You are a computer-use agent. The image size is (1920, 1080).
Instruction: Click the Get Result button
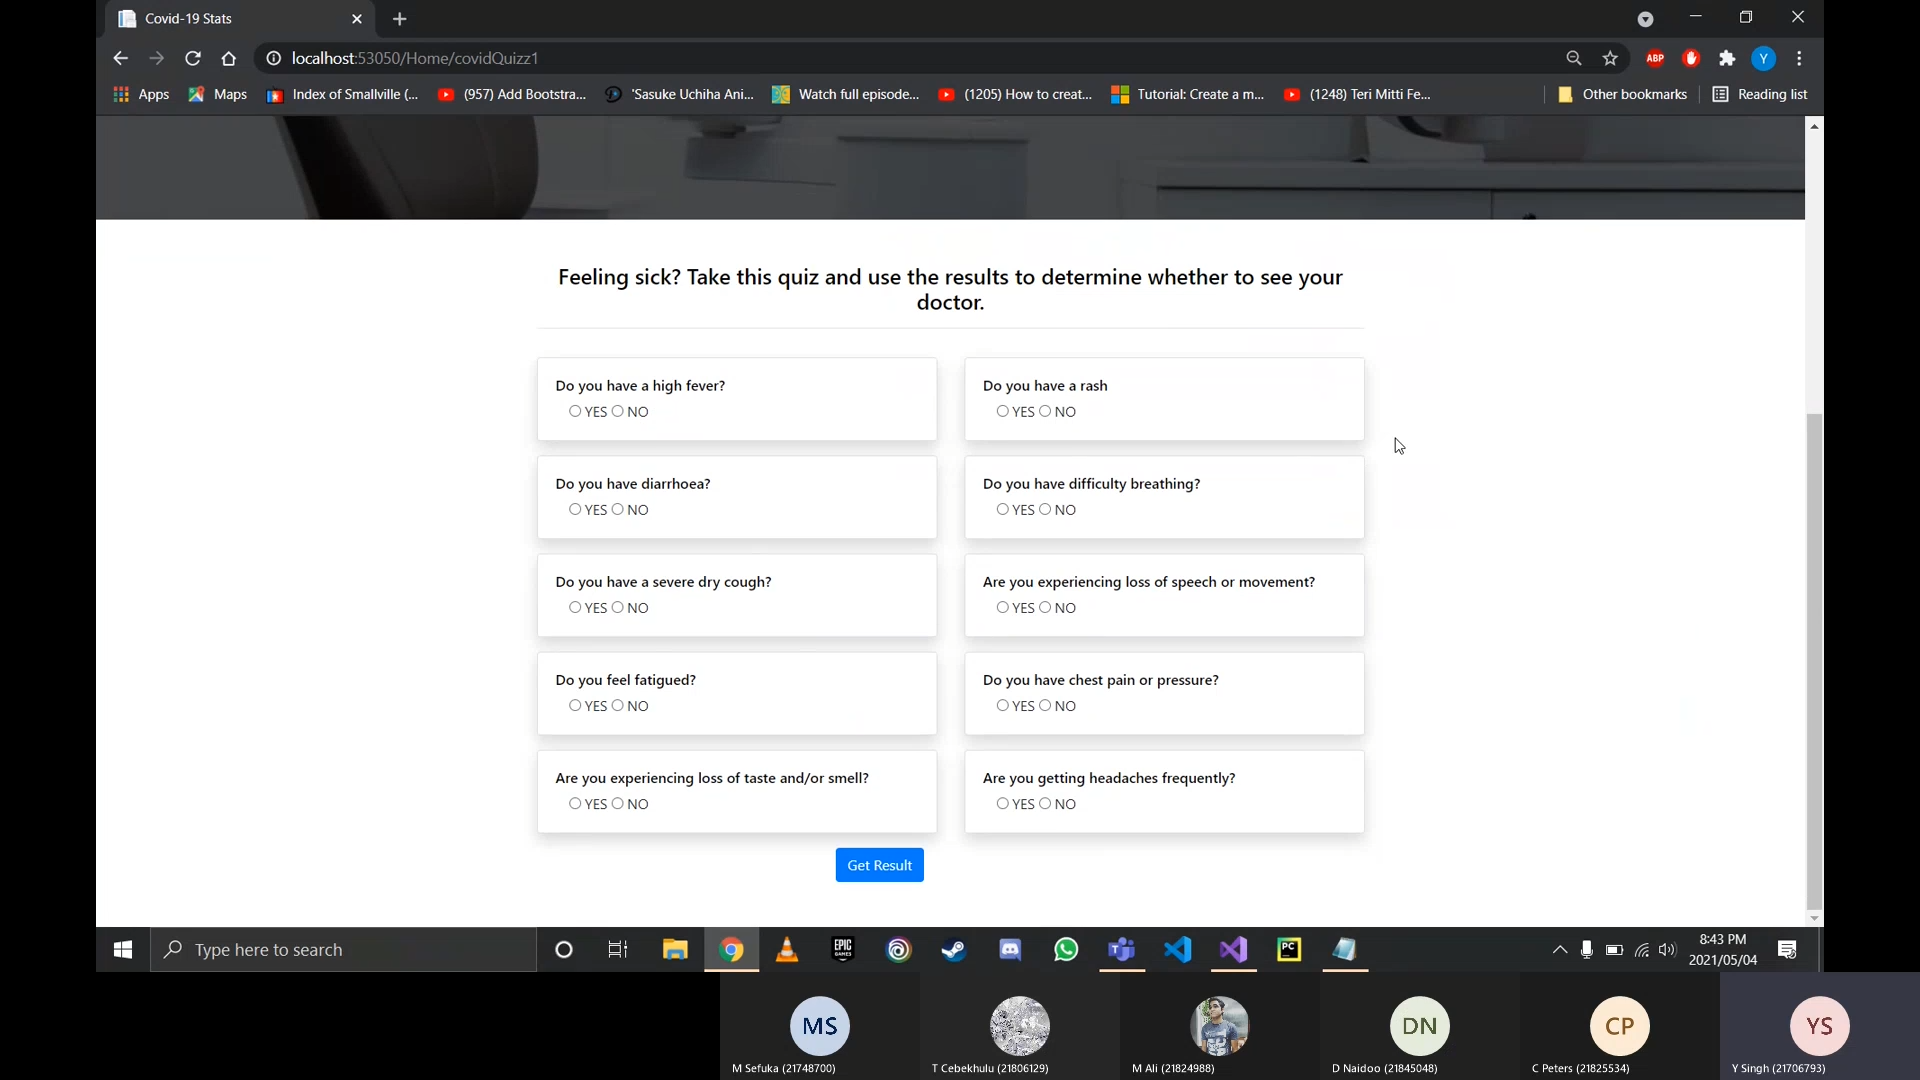pyautogui.click(x=879, y=865)
